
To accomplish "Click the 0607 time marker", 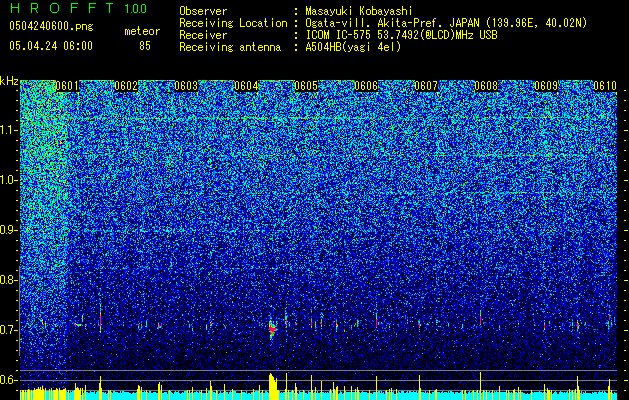I will tap(426, 86).
